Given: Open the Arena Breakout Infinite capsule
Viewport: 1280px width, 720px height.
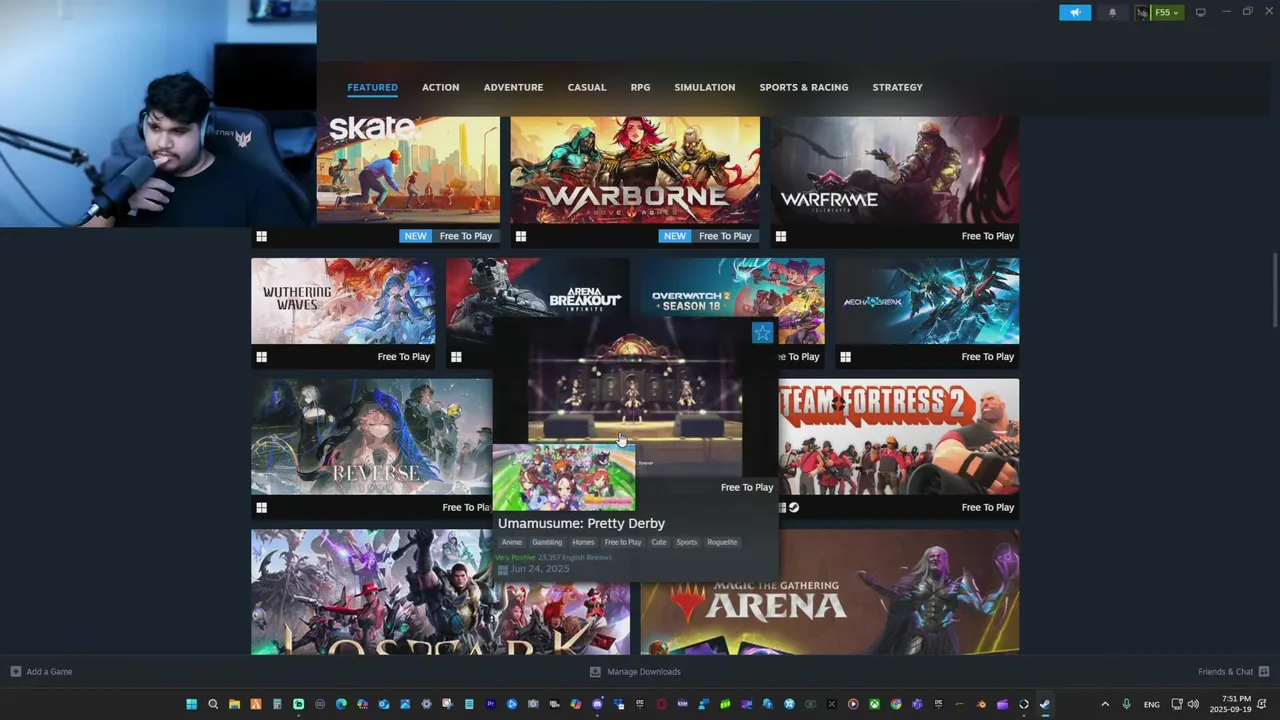Looking at the screenshot, I should tap(538, 290).
